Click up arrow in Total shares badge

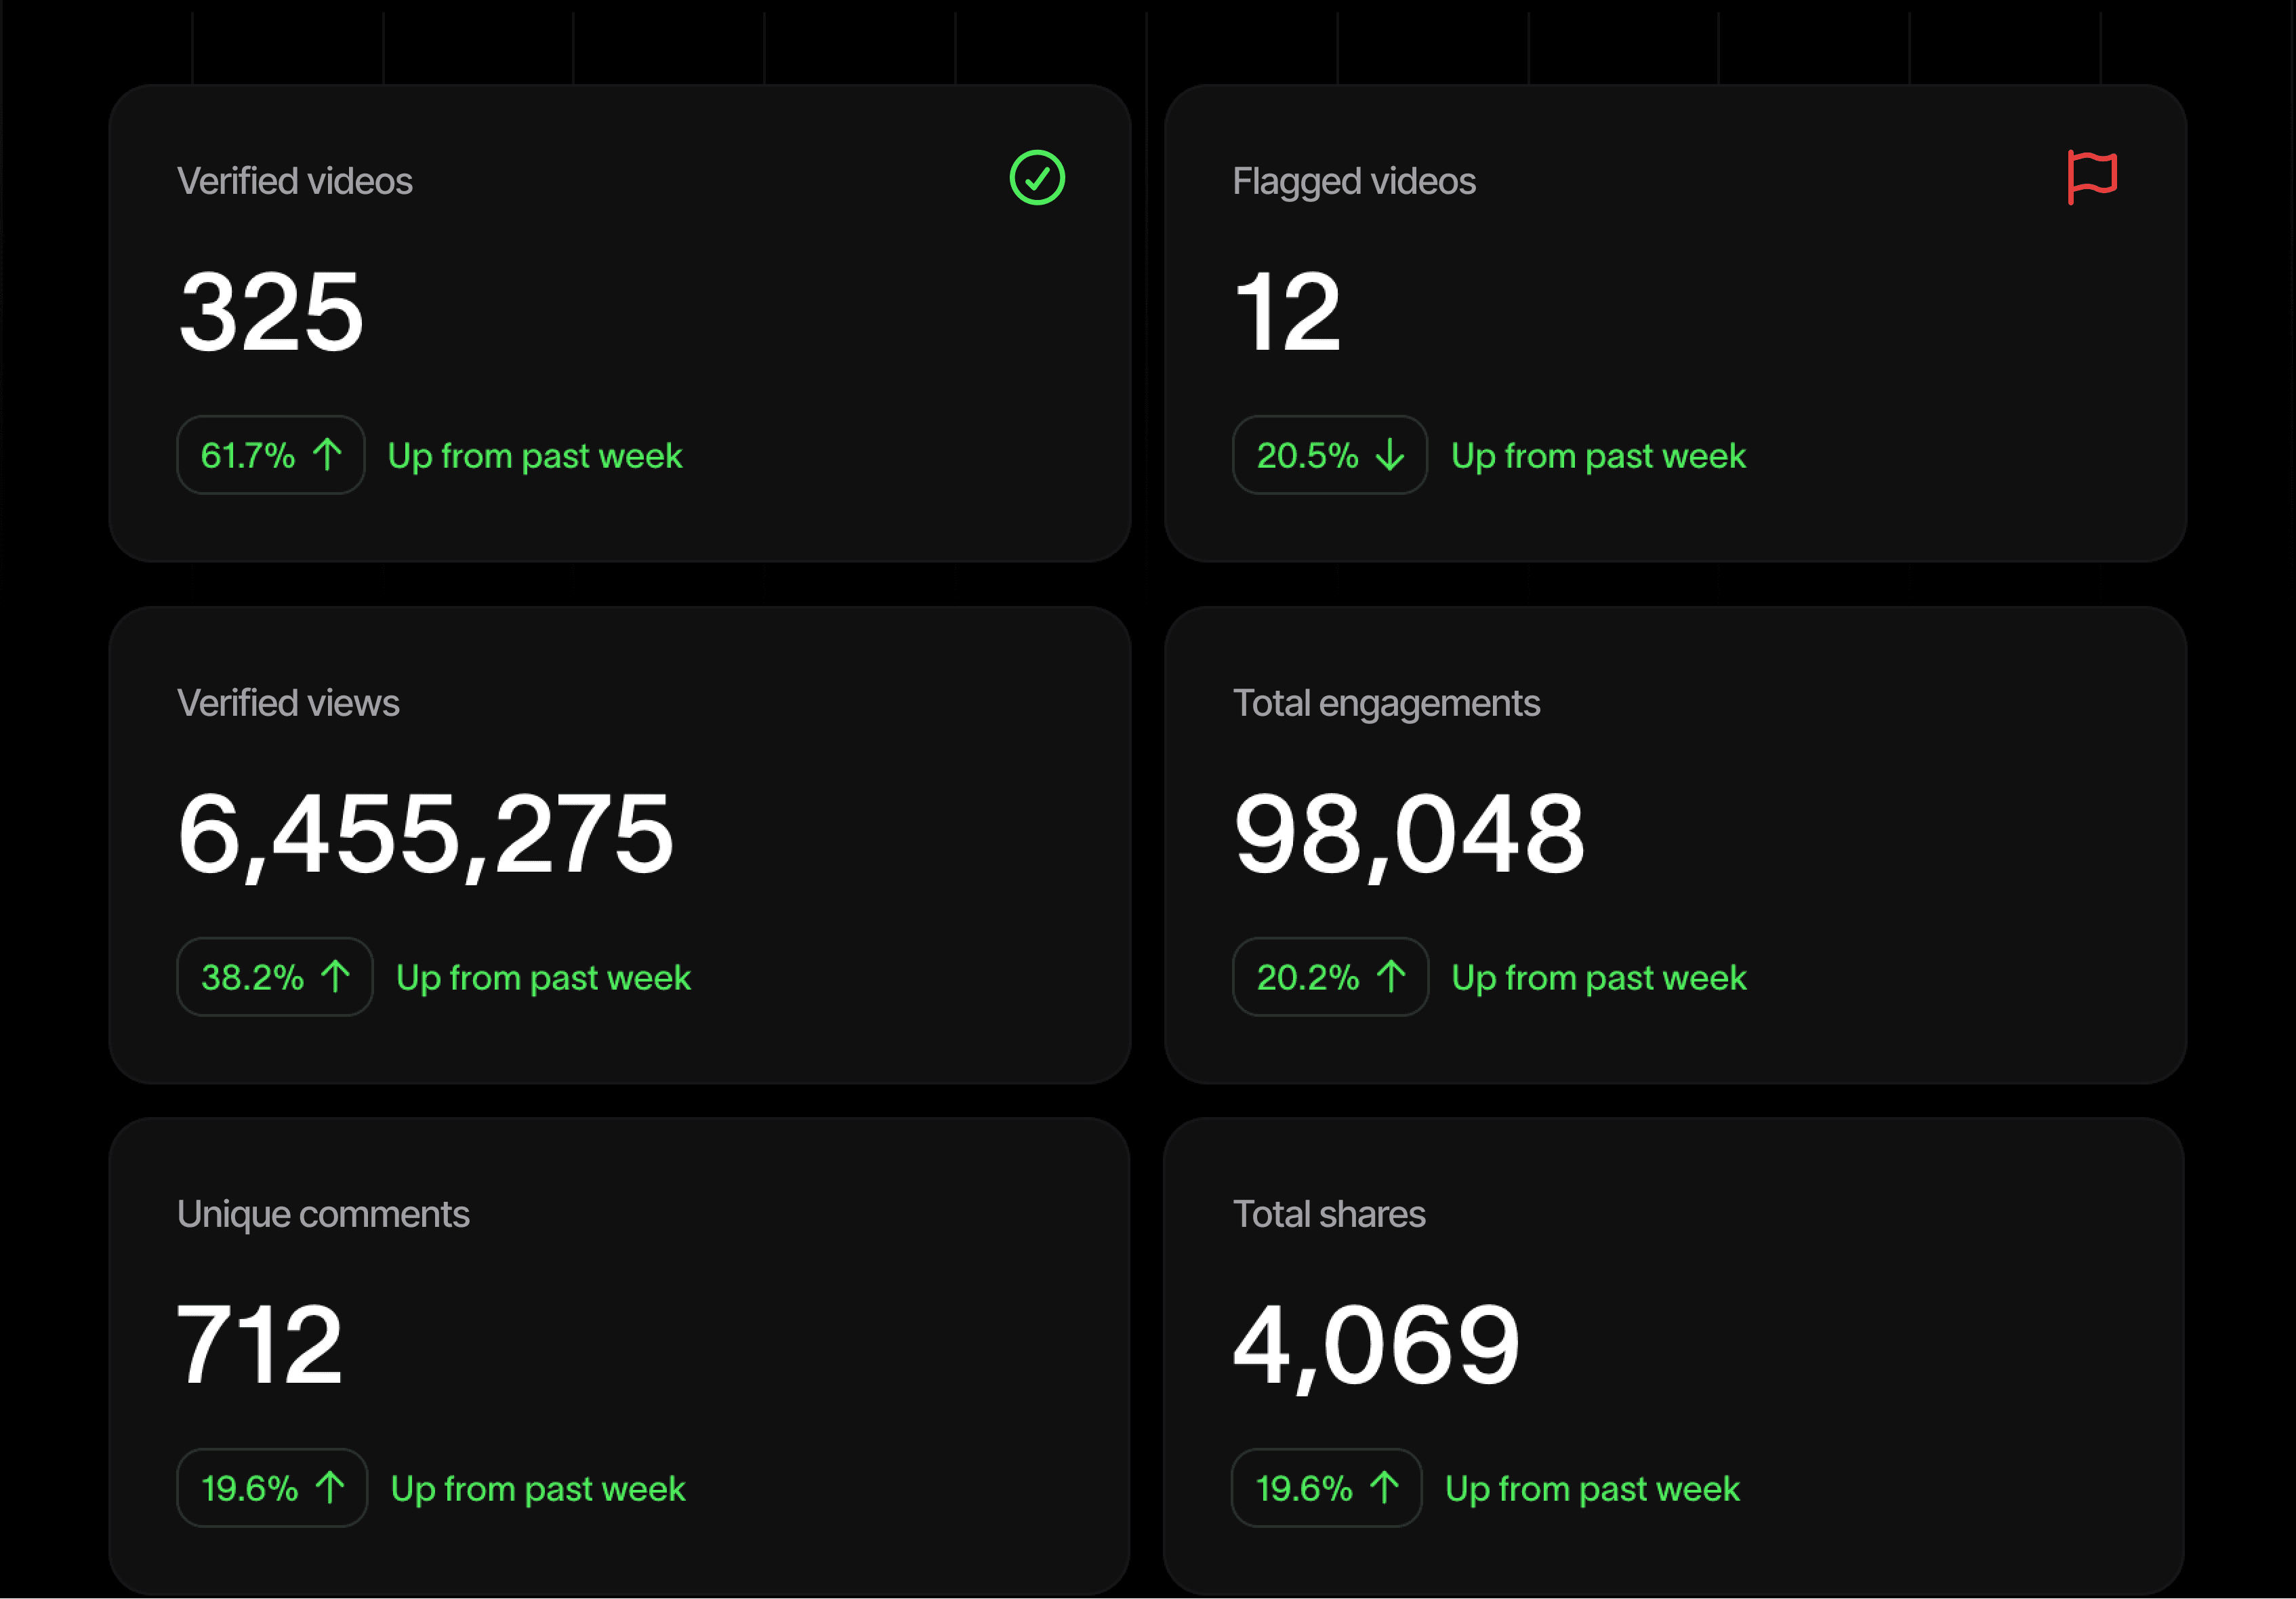(1384, 1487)
